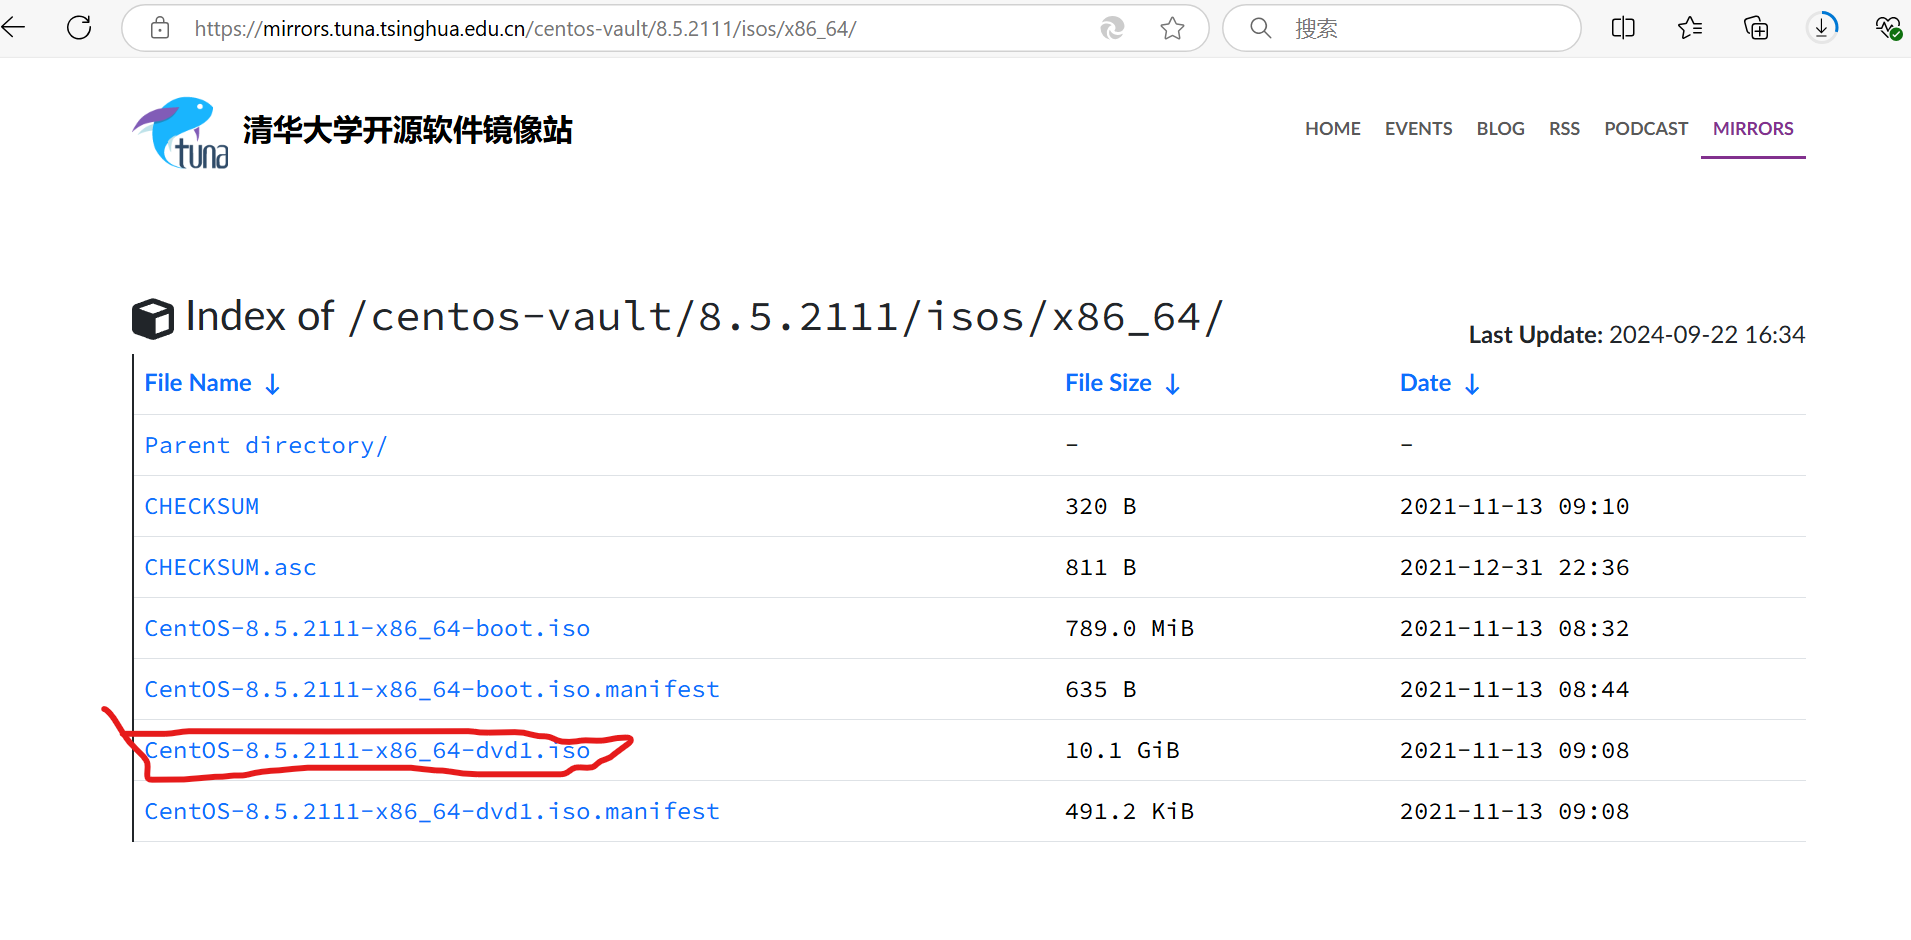Focus the address bar URL
This screenshot has width=1911, height=940.
tap(525, 29)
